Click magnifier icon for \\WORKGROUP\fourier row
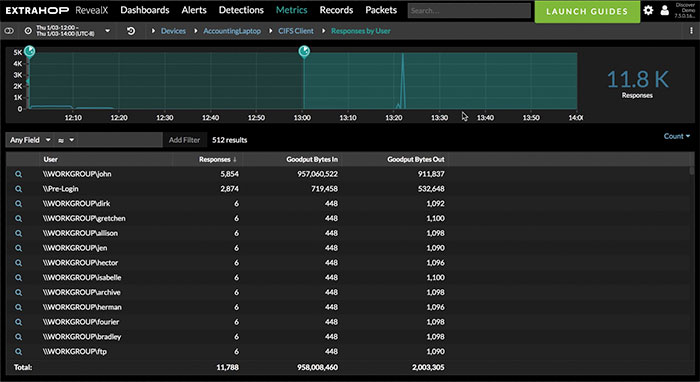700x382 pixels. point(18,322)
